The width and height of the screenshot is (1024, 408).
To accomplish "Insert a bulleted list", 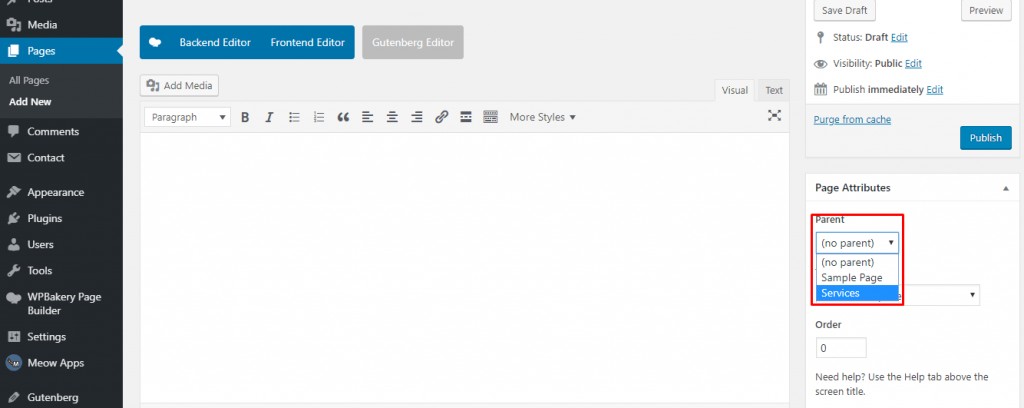I will point(295,118).
